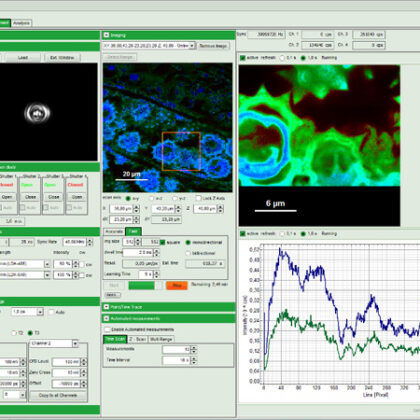Open the Channel 2 dropdown

[x=75, y=343]
